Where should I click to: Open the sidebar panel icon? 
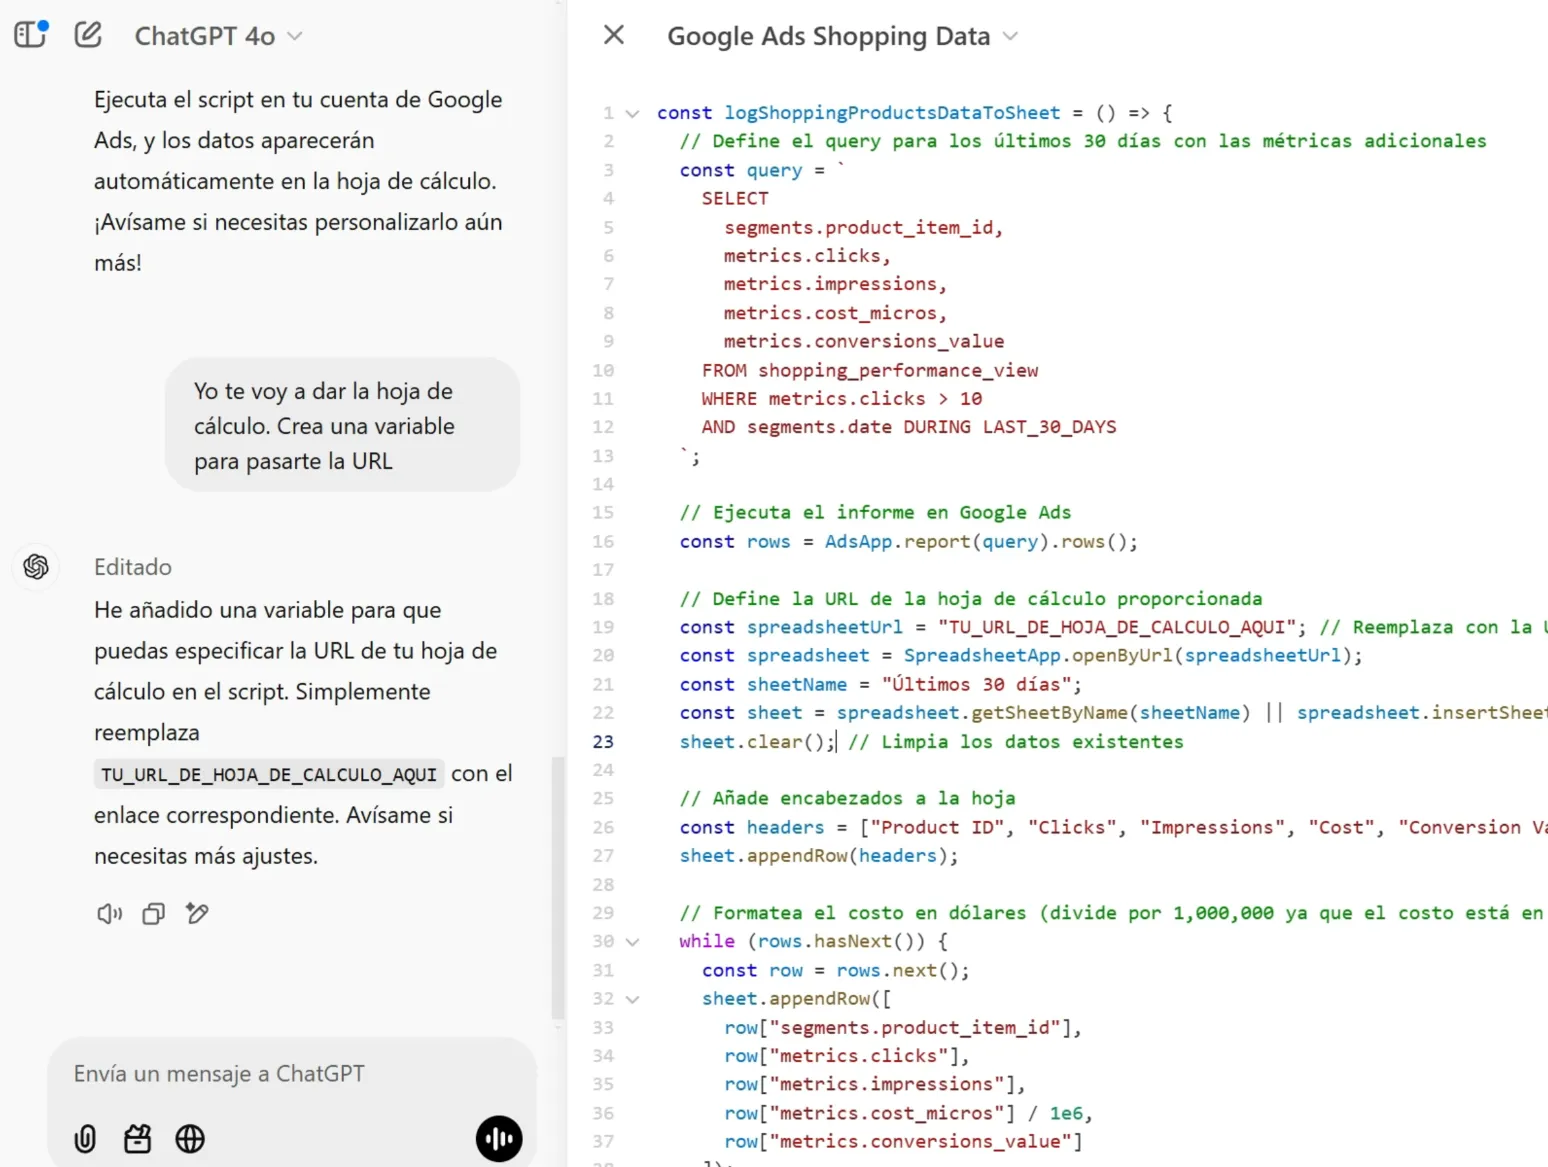click(30, 35)
